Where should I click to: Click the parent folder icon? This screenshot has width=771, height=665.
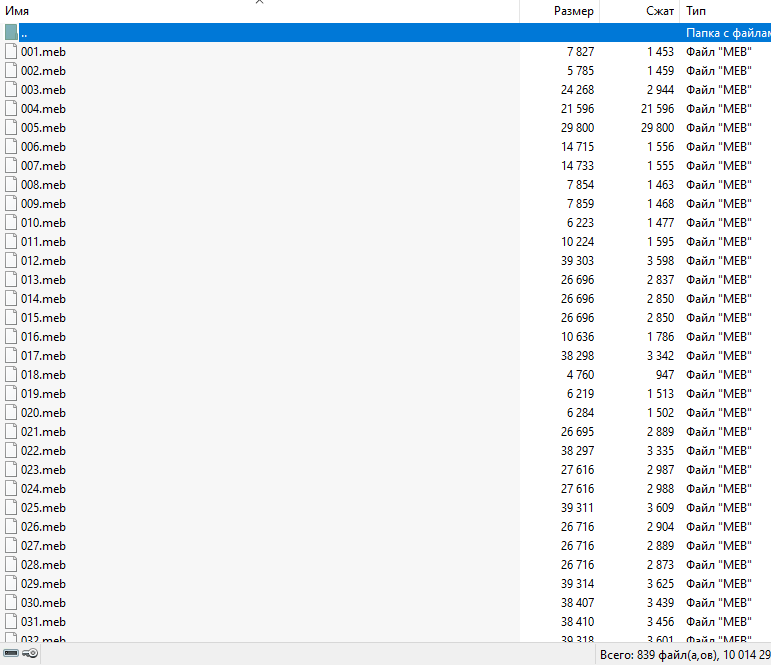point(11,32)
